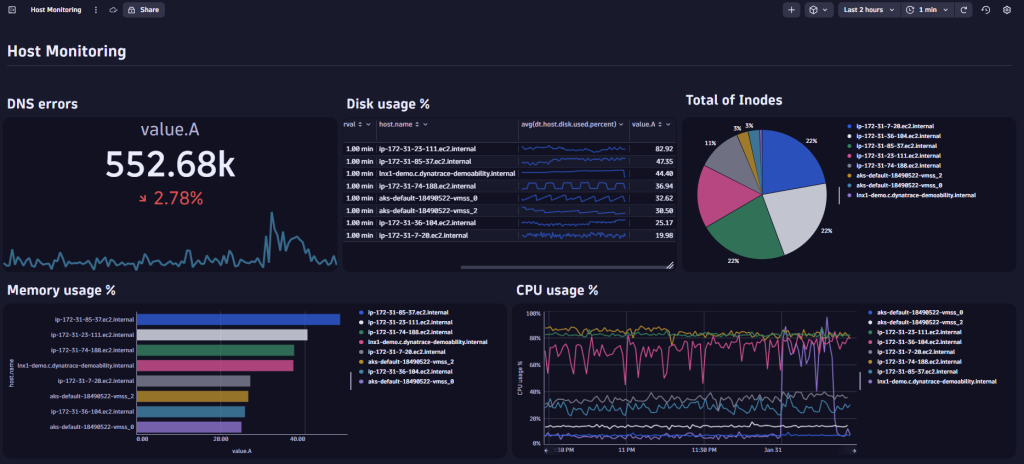Toggle ip-172-31-23-111.ec2.internal in Memory usage legend
1024x464 pixels.
point(406,322)
